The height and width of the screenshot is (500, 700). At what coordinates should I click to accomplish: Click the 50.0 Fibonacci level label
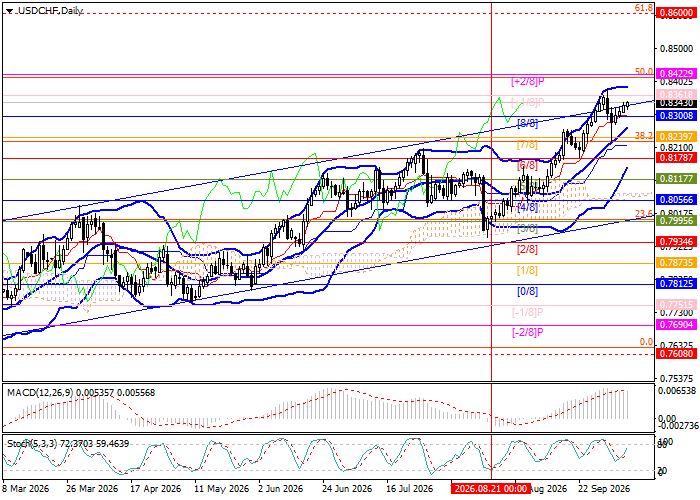[x=644, y=71]
